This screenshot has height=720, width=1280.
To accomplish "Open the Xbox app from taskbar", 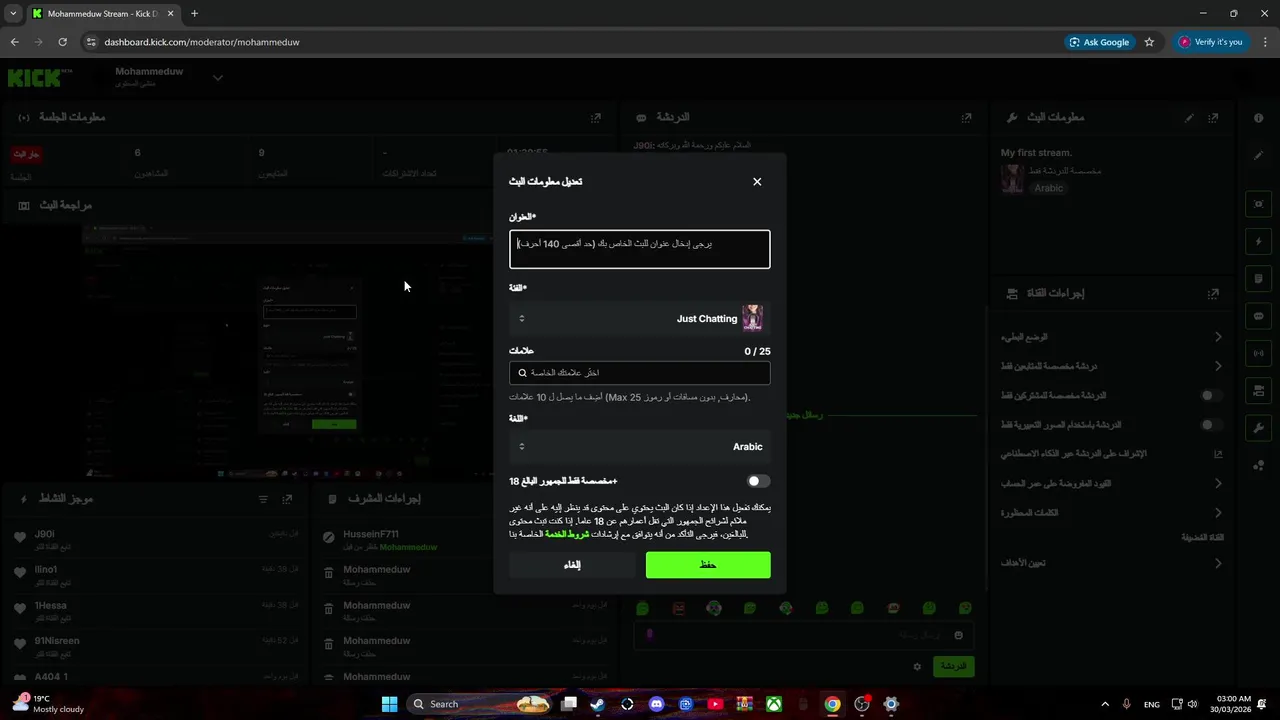I will tap(773, 704).
